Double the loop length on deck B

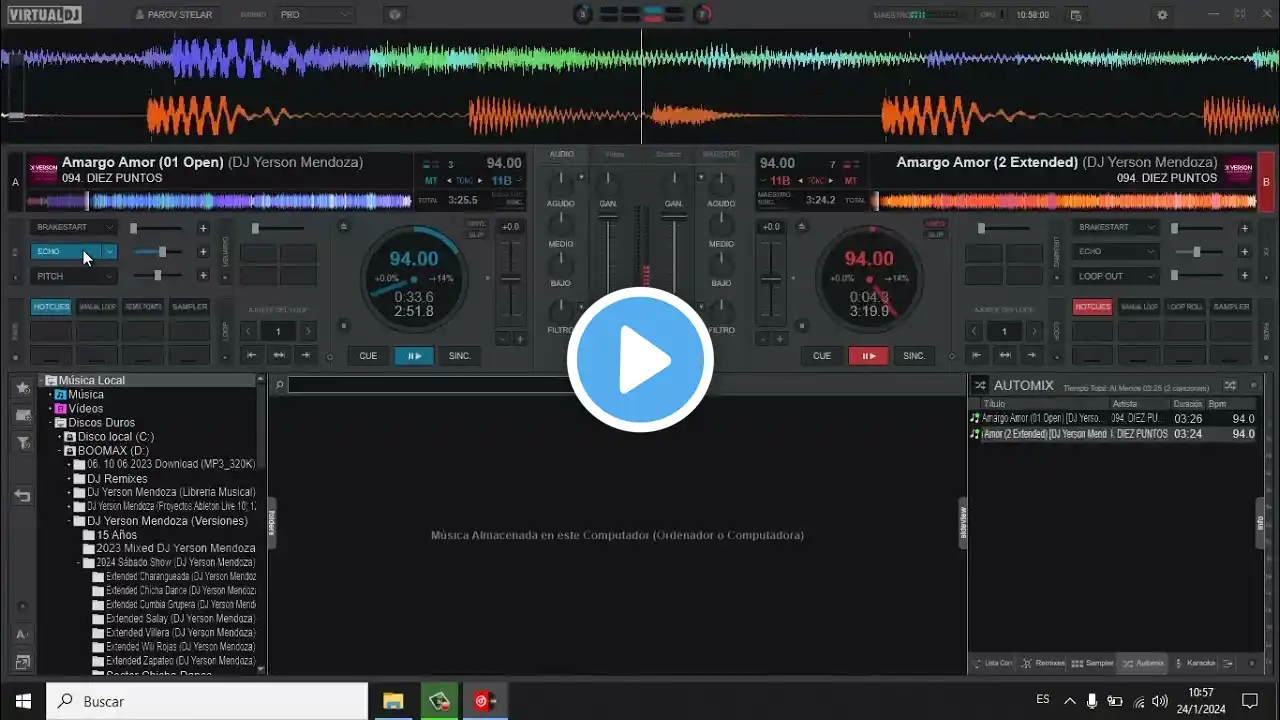click(1034, 331)
